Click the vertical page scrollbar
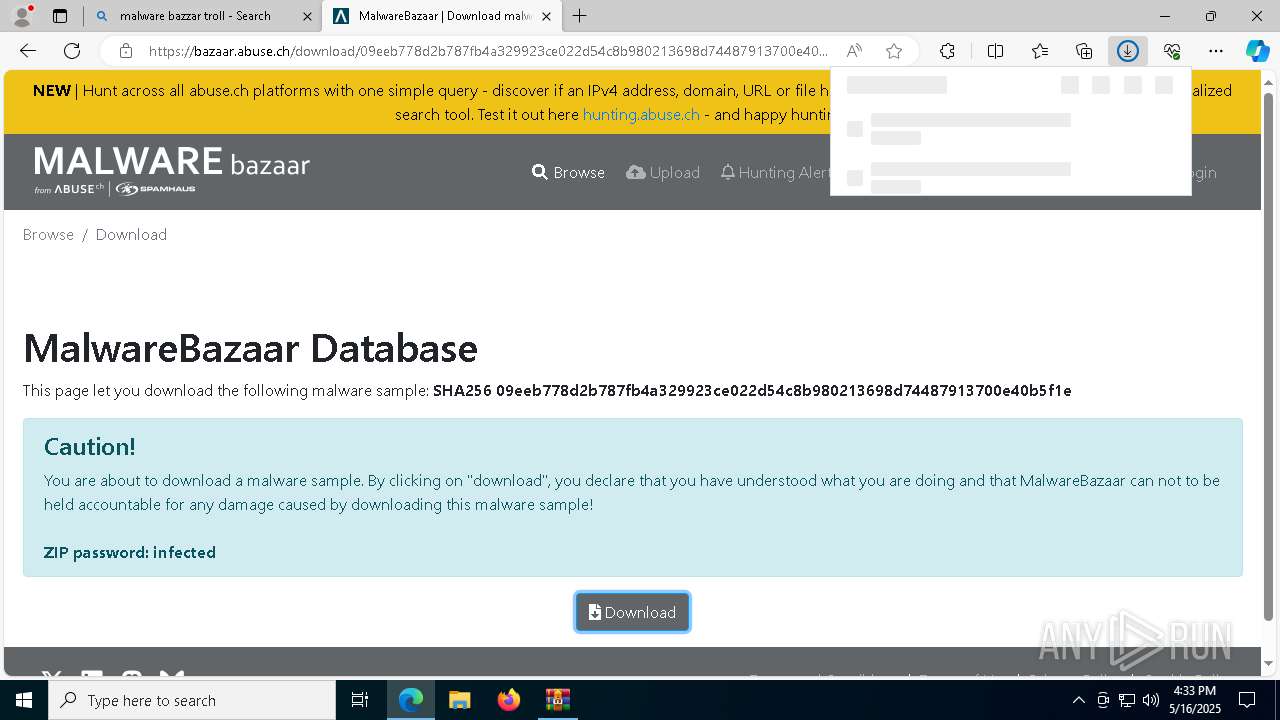This screenshot has width=1280, height=720. (x=1269, y=355)
